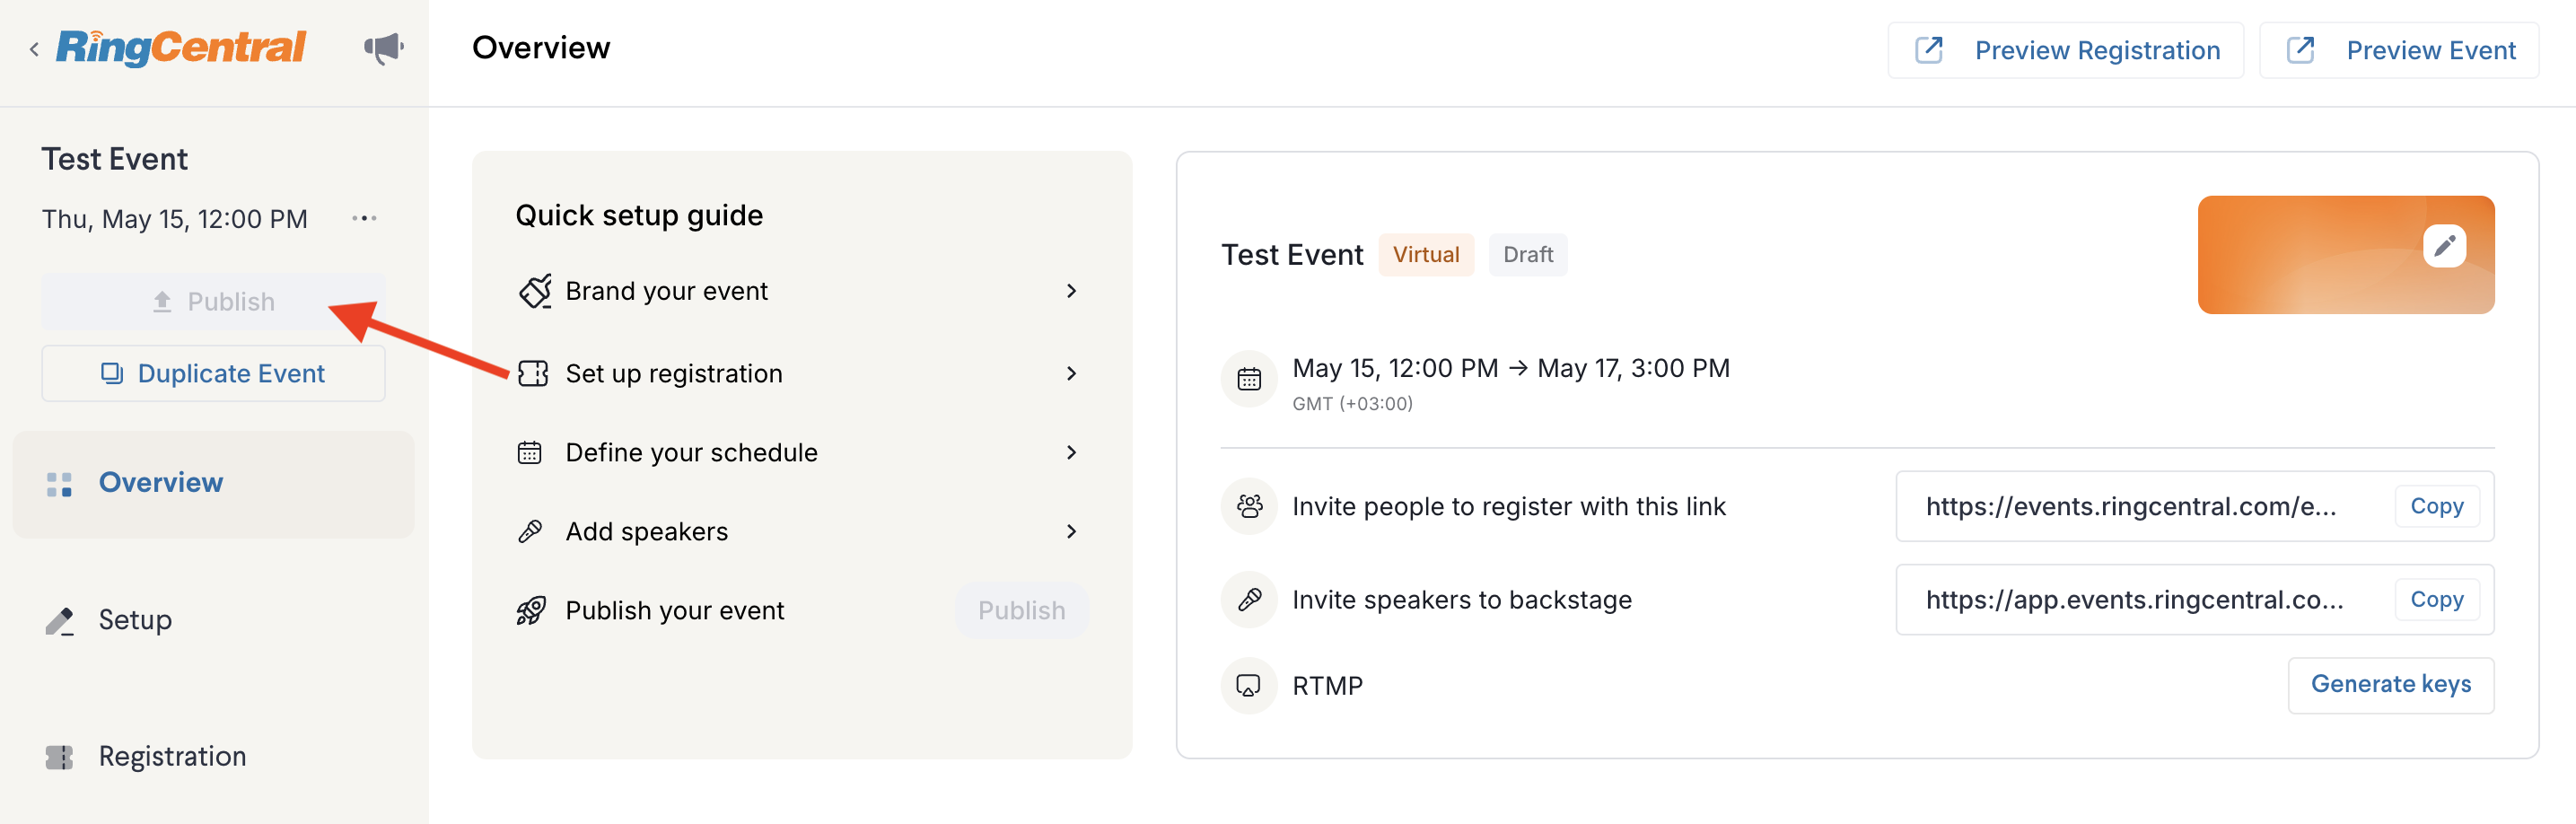Click the Registration ticket icon in sidebar
This screenshot has height=824, width=2576.
59,757
